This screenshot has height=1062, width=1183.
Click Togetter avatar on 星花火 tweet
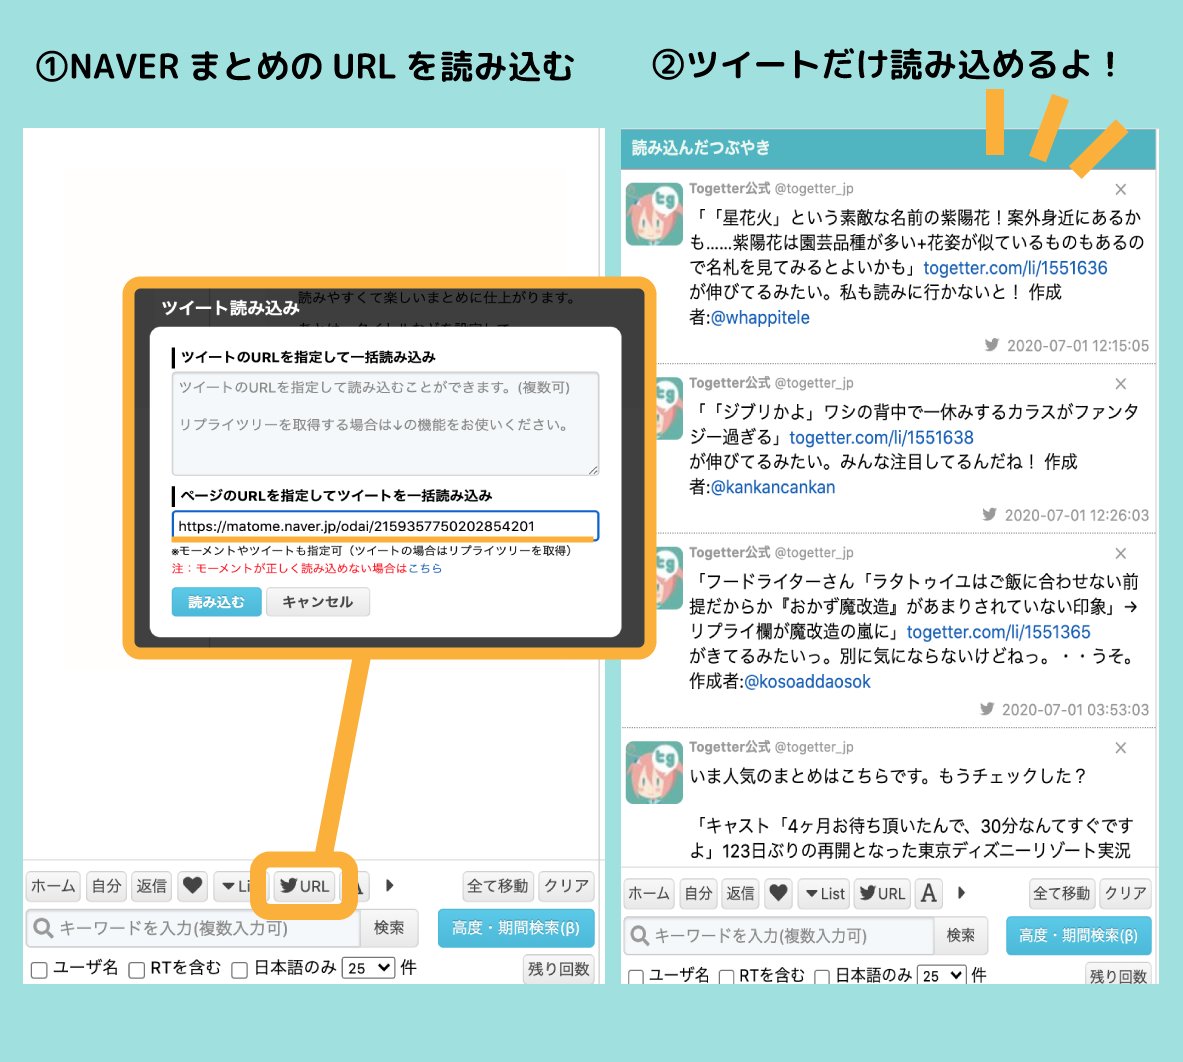coord(654,213)
